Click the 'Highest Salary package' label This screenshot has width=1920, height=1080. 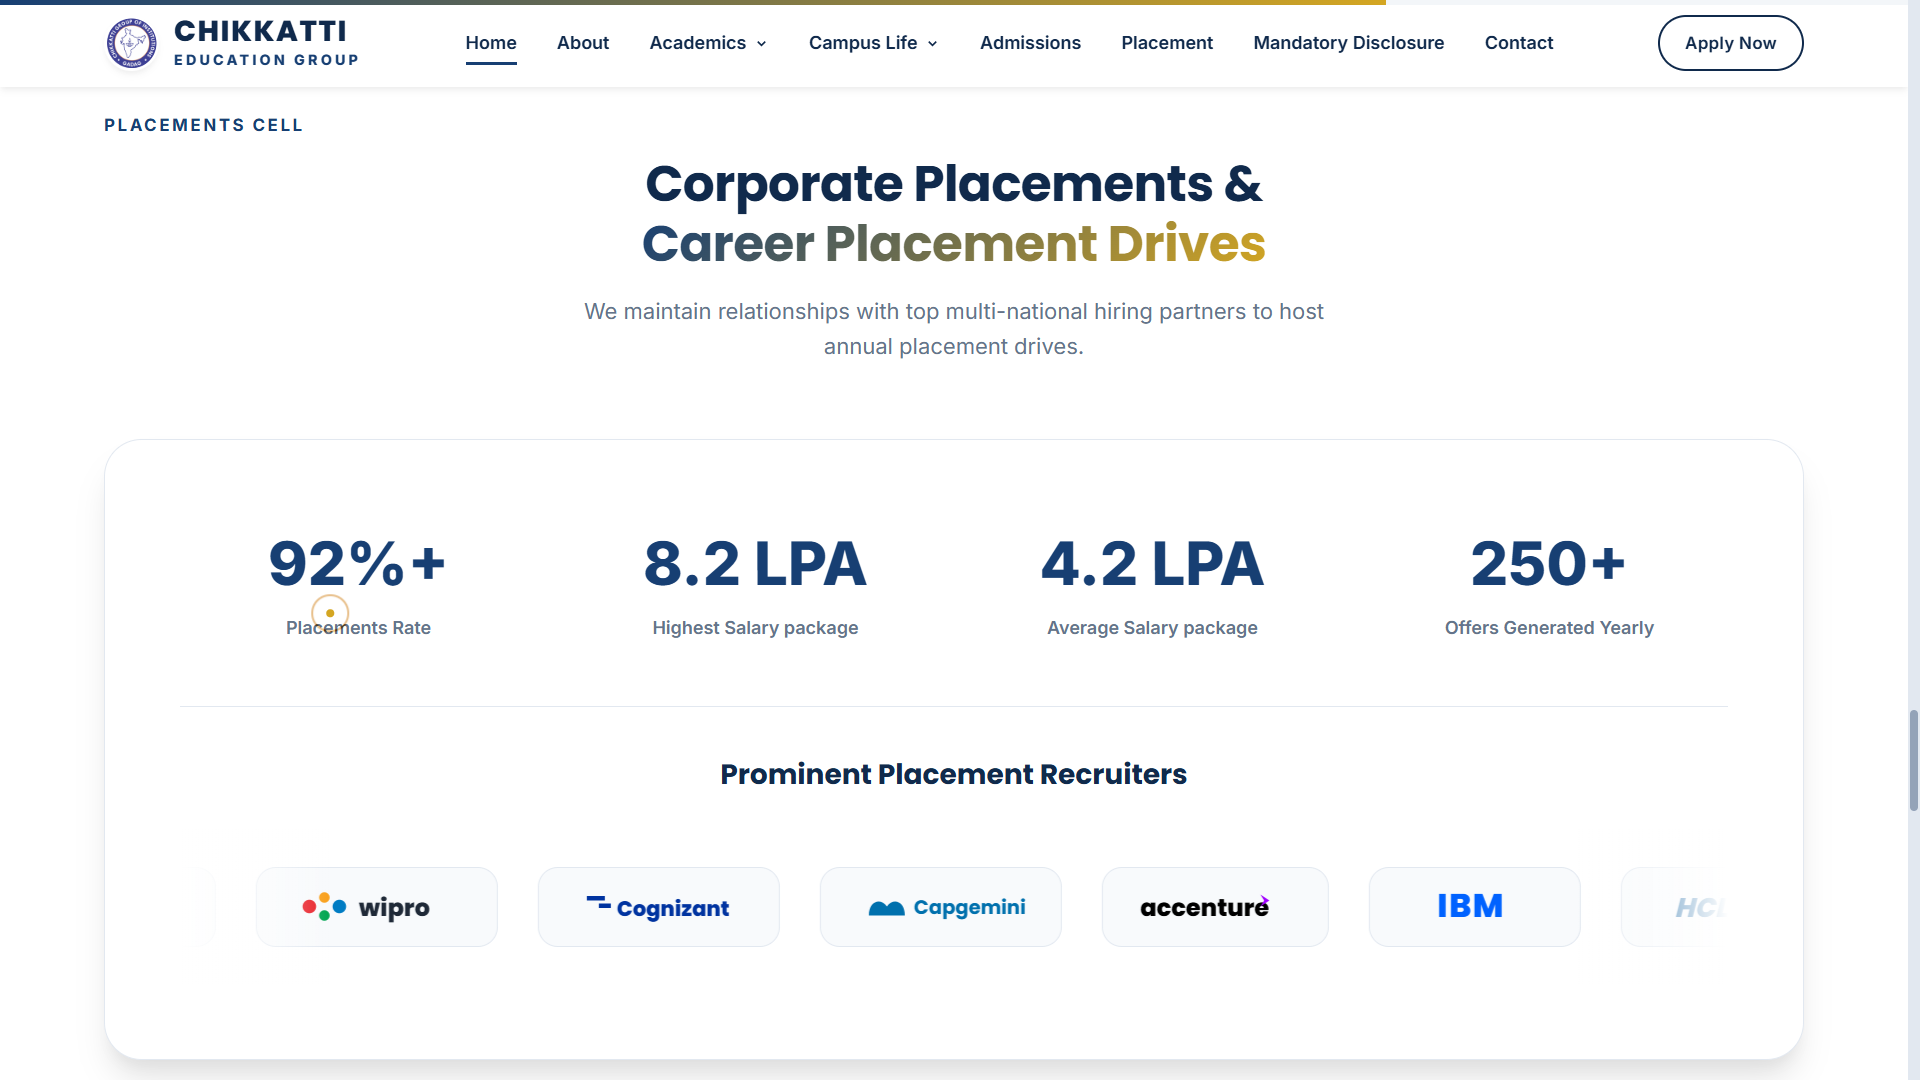click(x=755, y=628)
